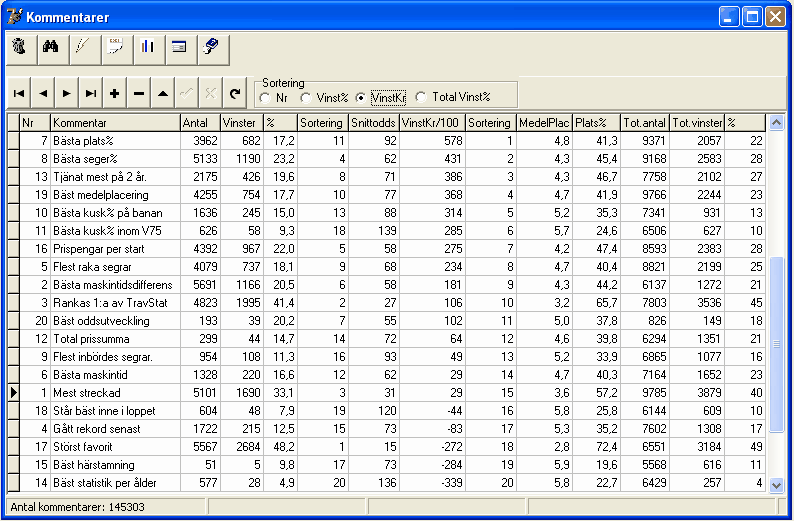Screen dimensions: 794x521
Task: Select the 'Flest raka segrar' cell
Action: point(115,267)
